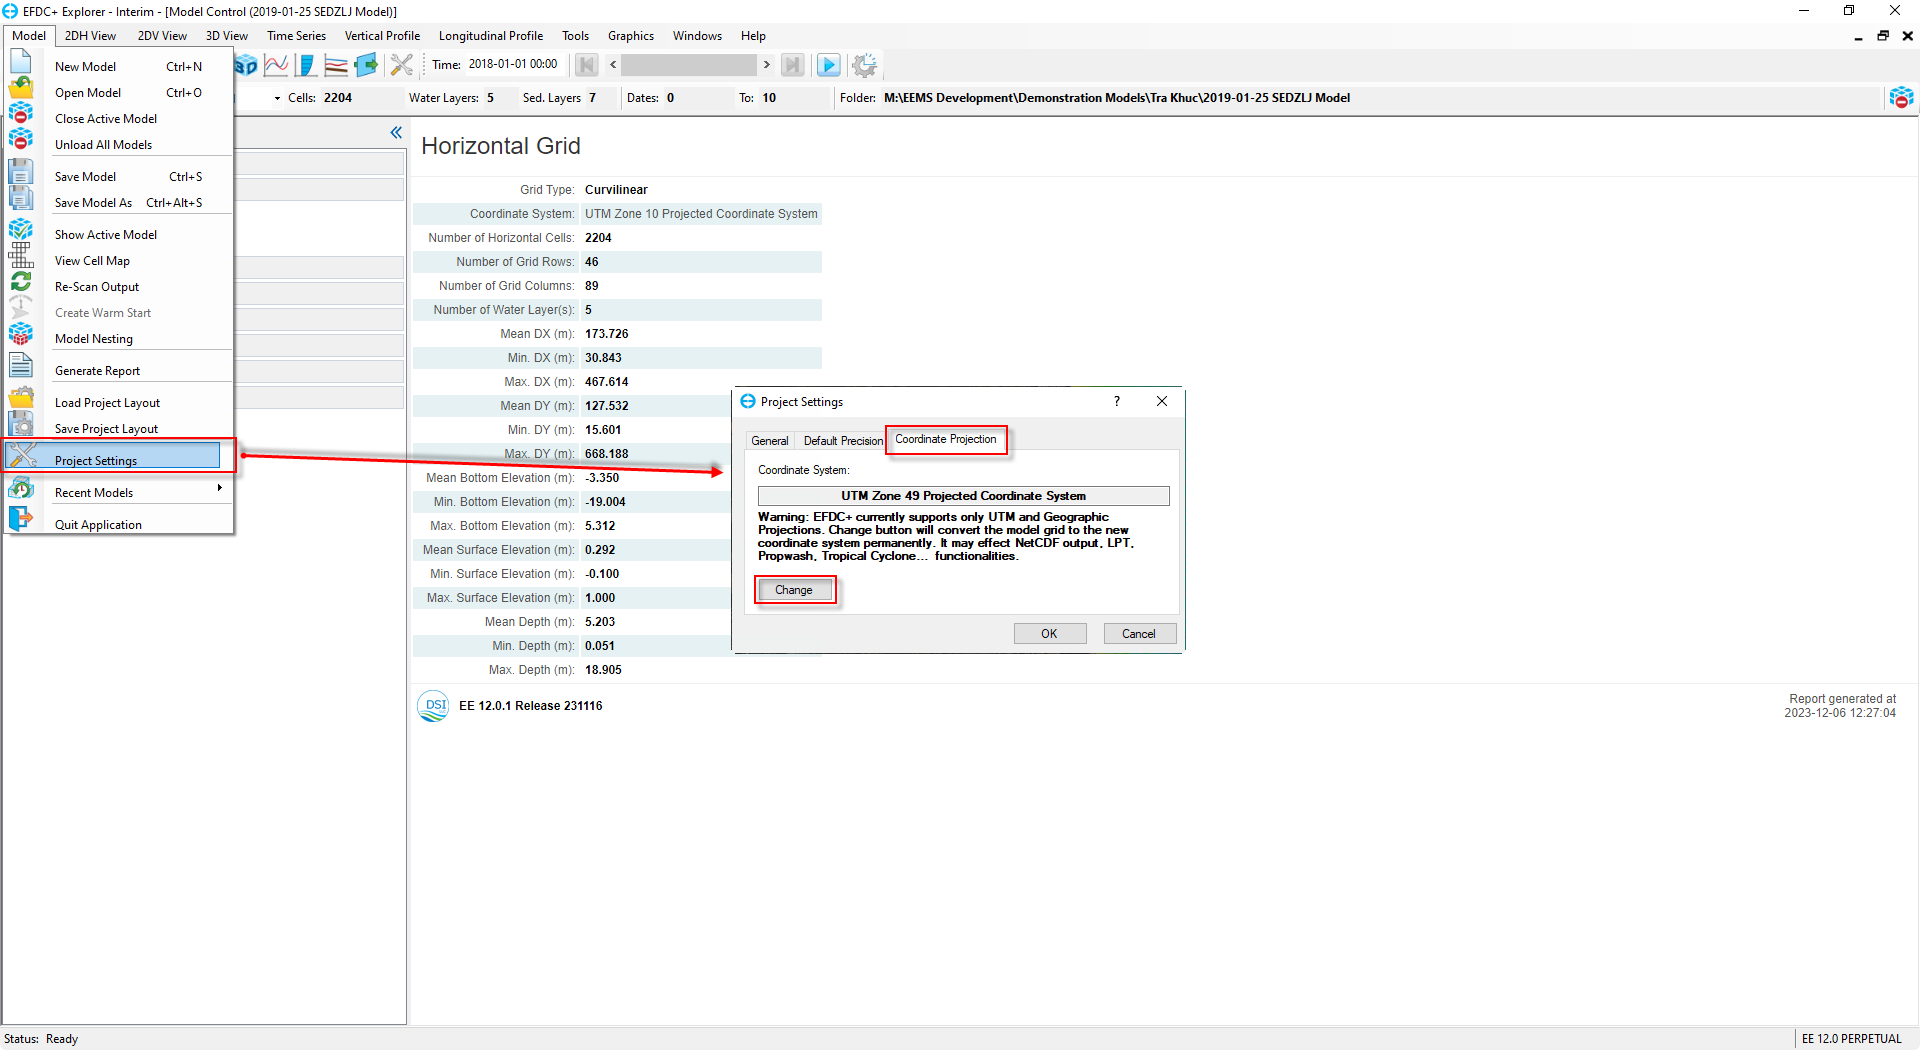Image resolution: width=1920 pixels, height=1050 pixels.
Task: Select Generate Report from the Model menu
Action: [97, 371]
